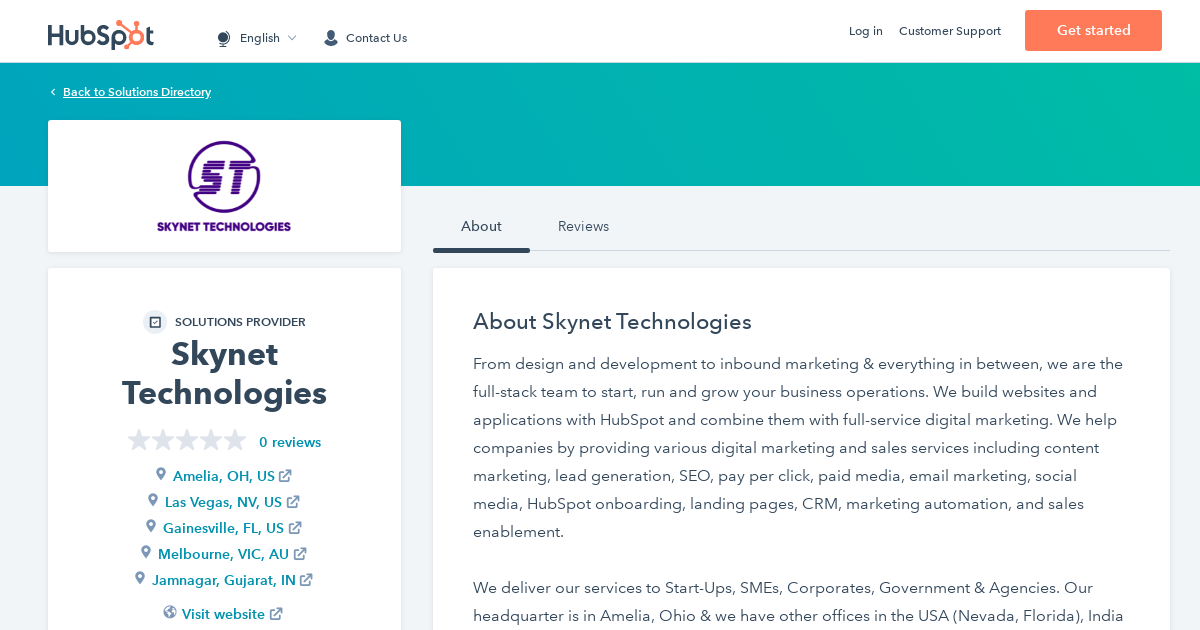Click the Solutions Provider checkmark badge icon
Screen dimensions: 1200x630
[x=155, y=322]
